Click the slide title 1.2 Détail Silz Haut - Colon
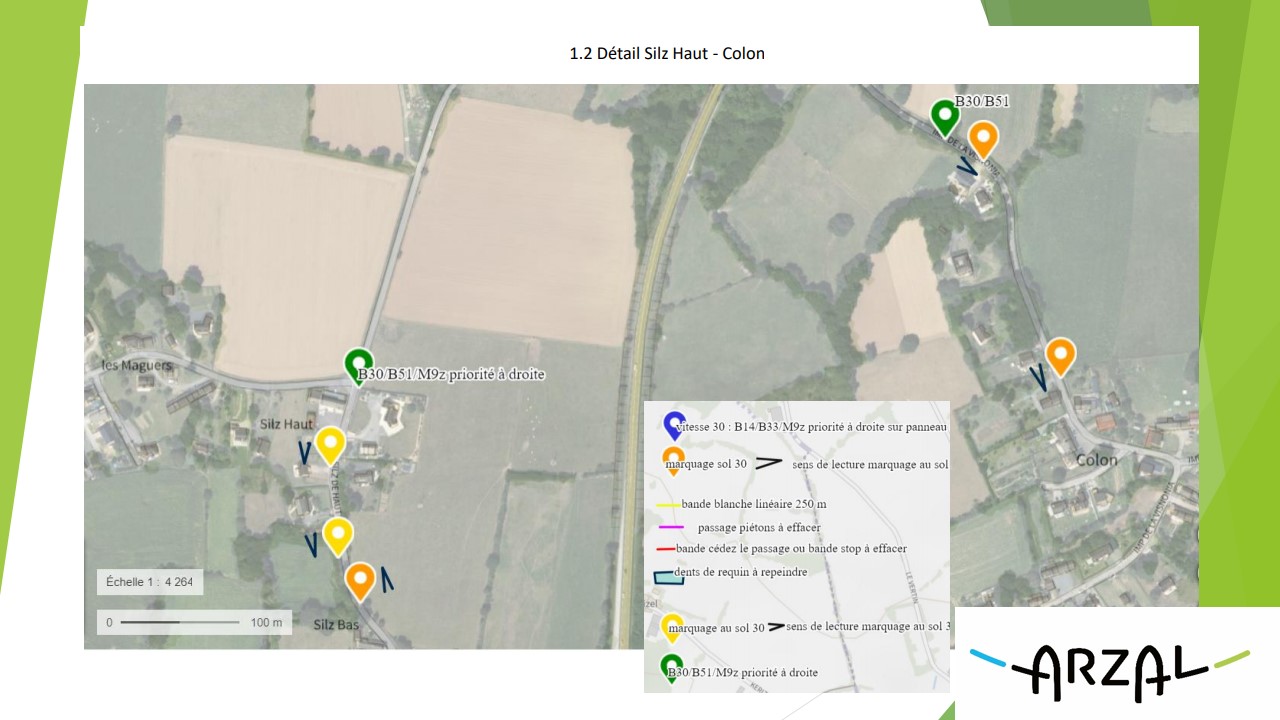The width and height of the screenshot is (1280, 720). pos(667,54)
